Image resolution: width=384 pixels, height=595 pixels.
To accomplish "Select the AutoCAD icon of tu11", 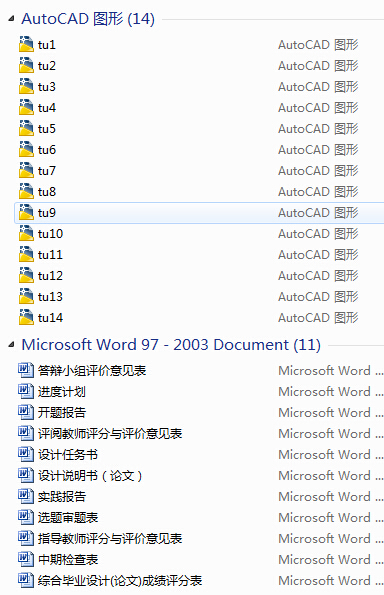I will (26, 254).
